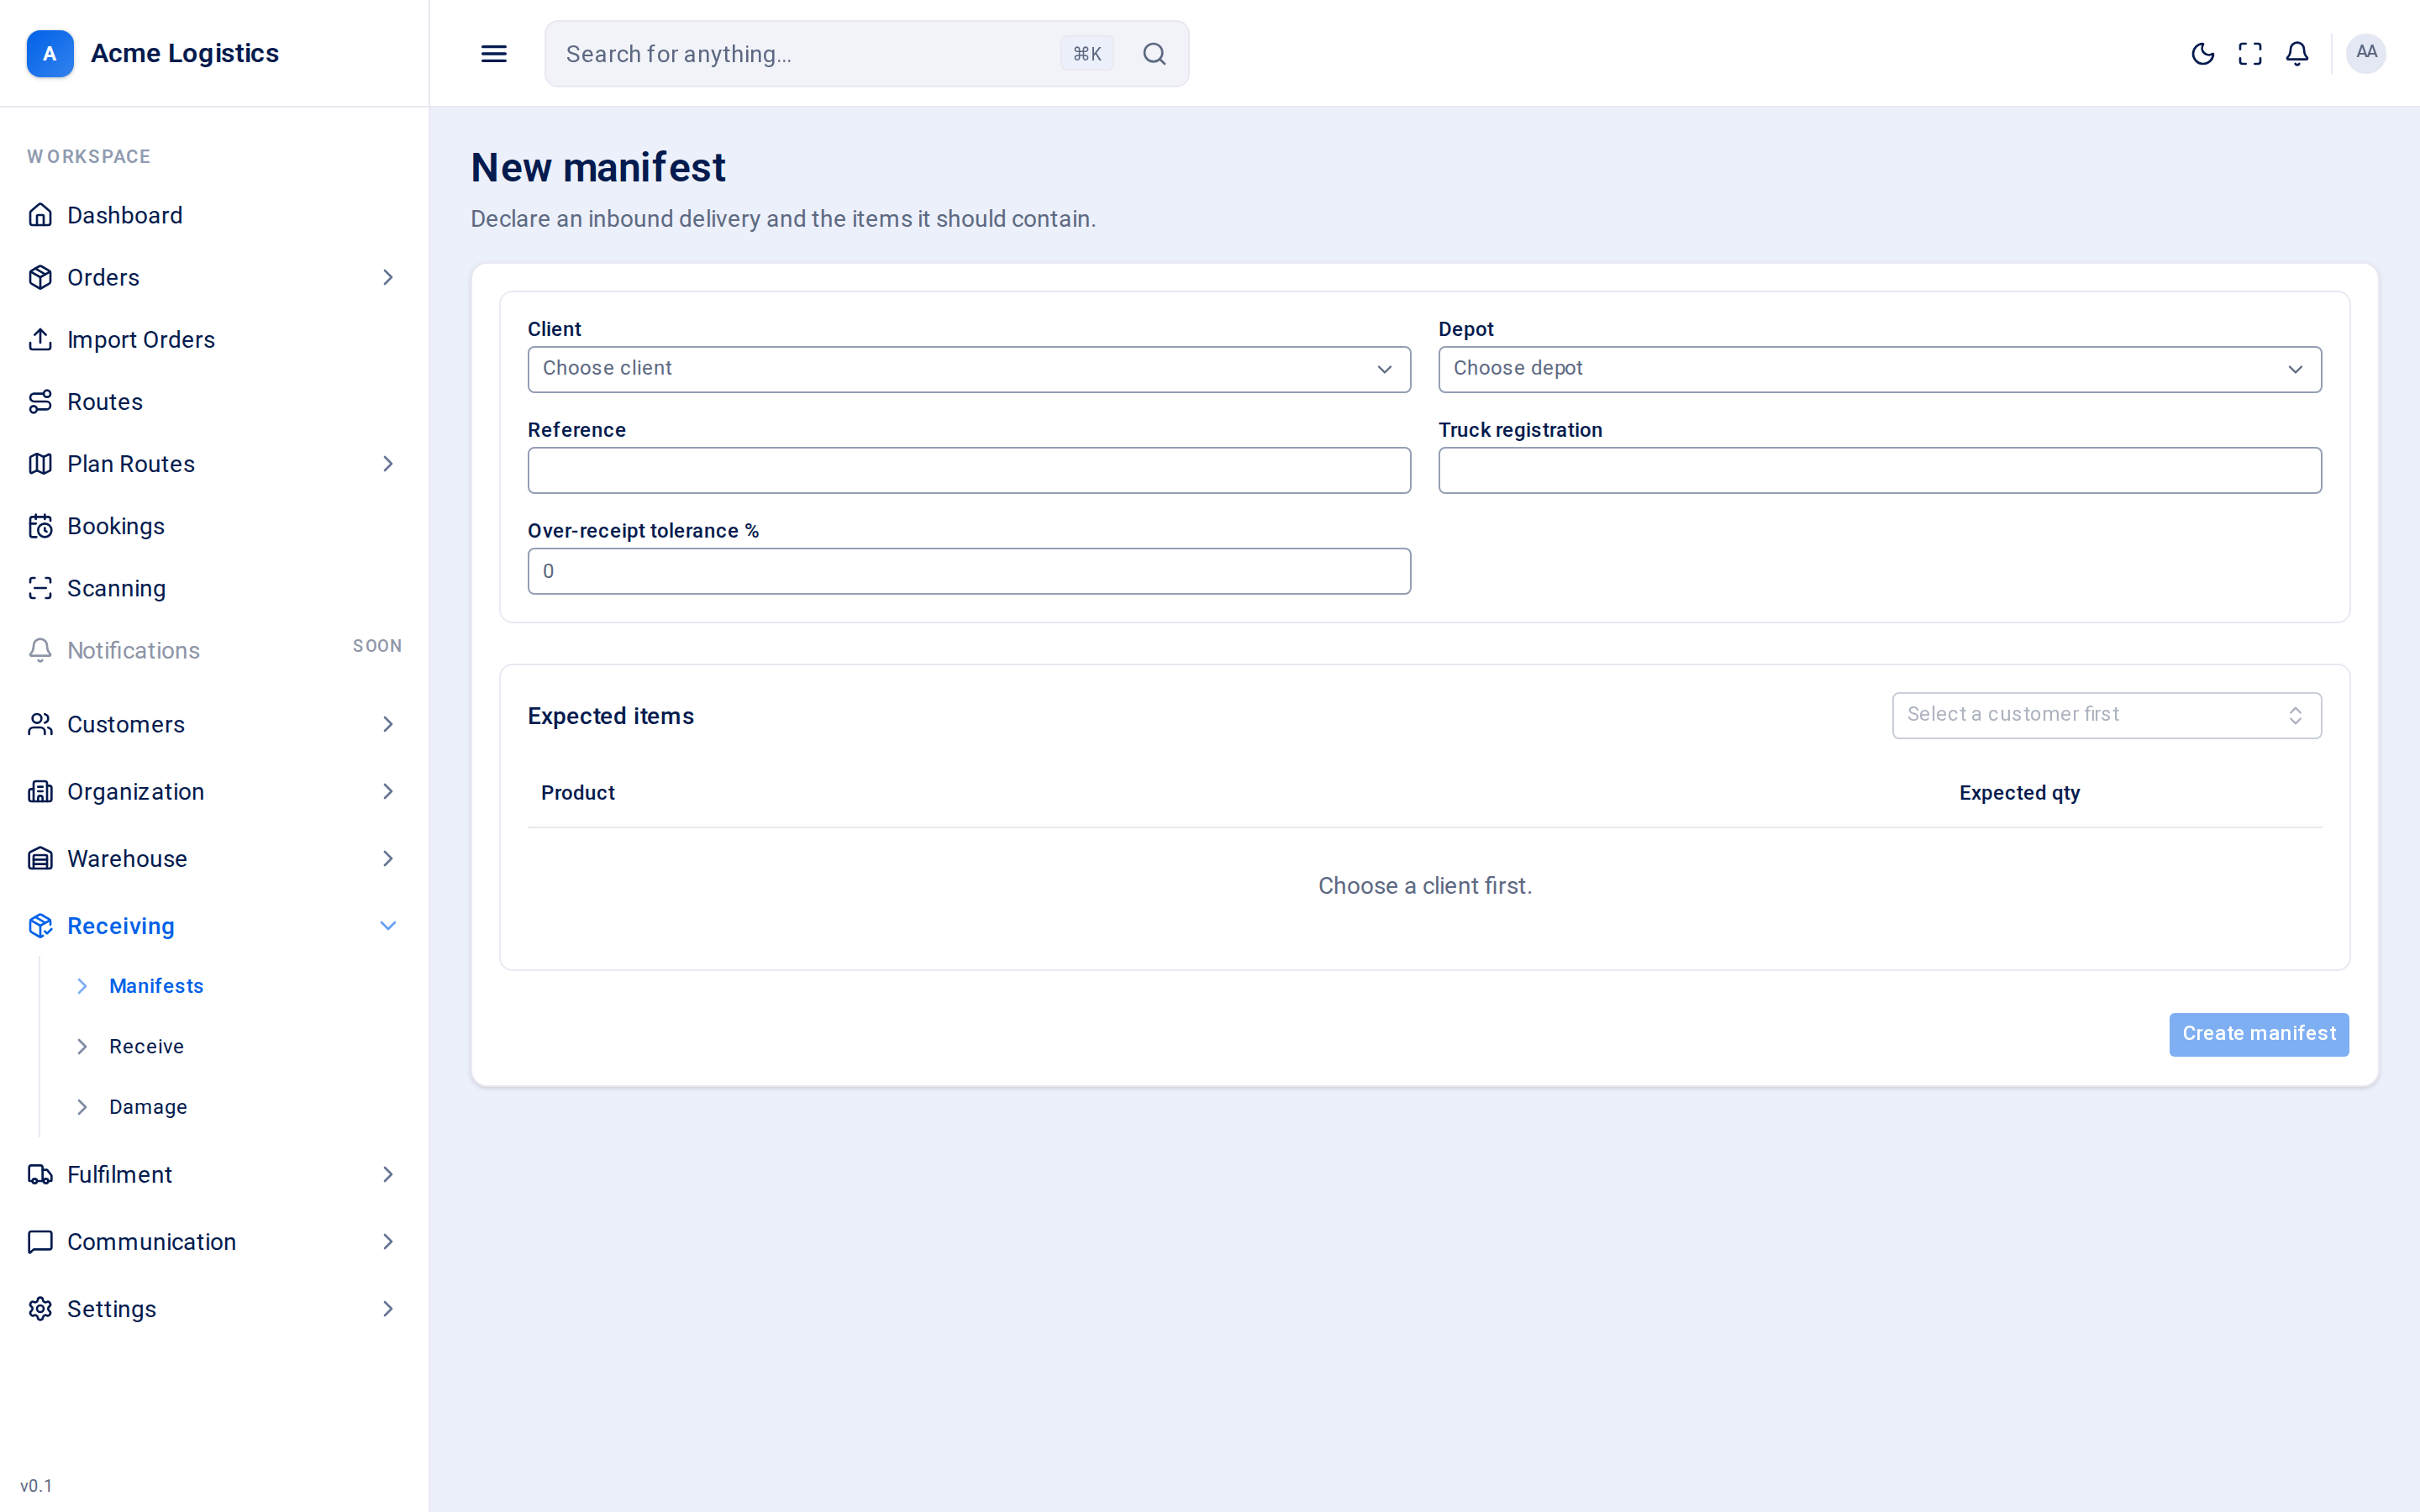Click the search magnifier icon
Image resolution: width=2420 pixels, height=1512 pixels.
[1154, 54]
